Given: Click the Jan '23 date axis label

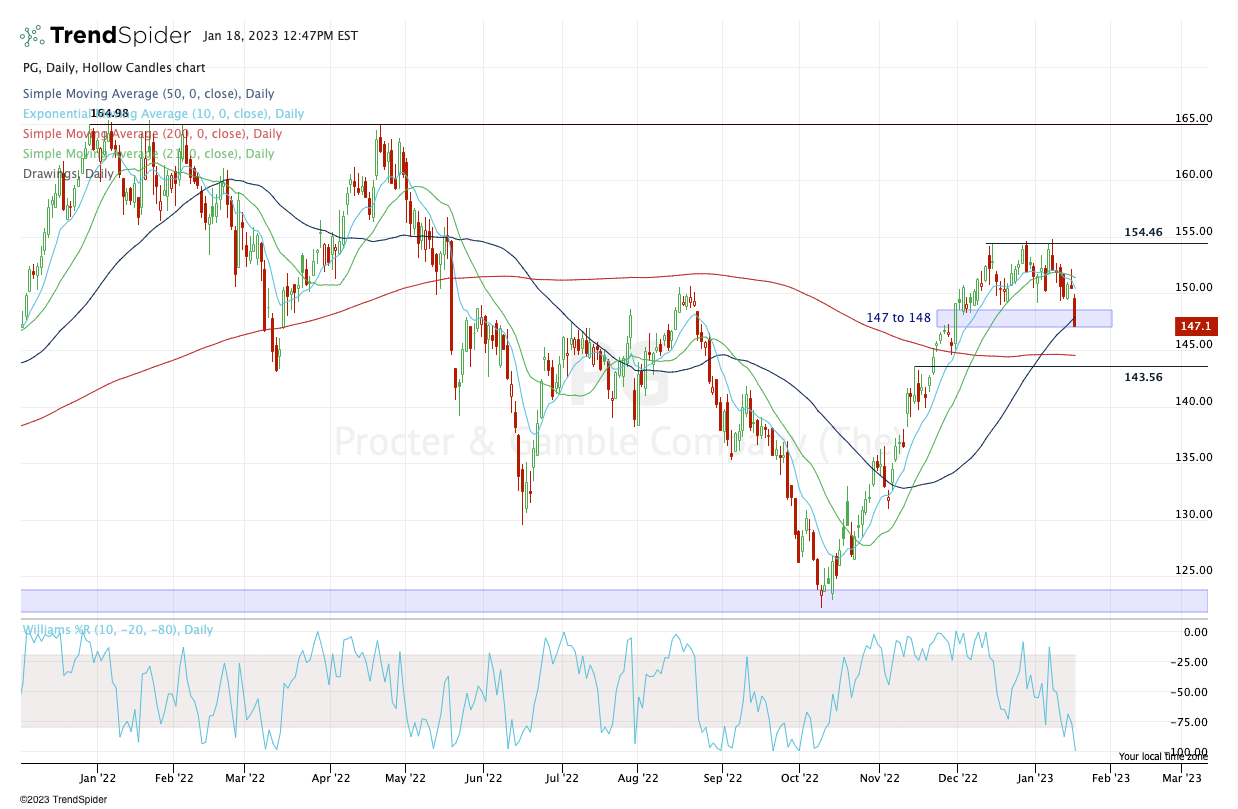Looking at the screenshot, I should (x=1034, y=776).
